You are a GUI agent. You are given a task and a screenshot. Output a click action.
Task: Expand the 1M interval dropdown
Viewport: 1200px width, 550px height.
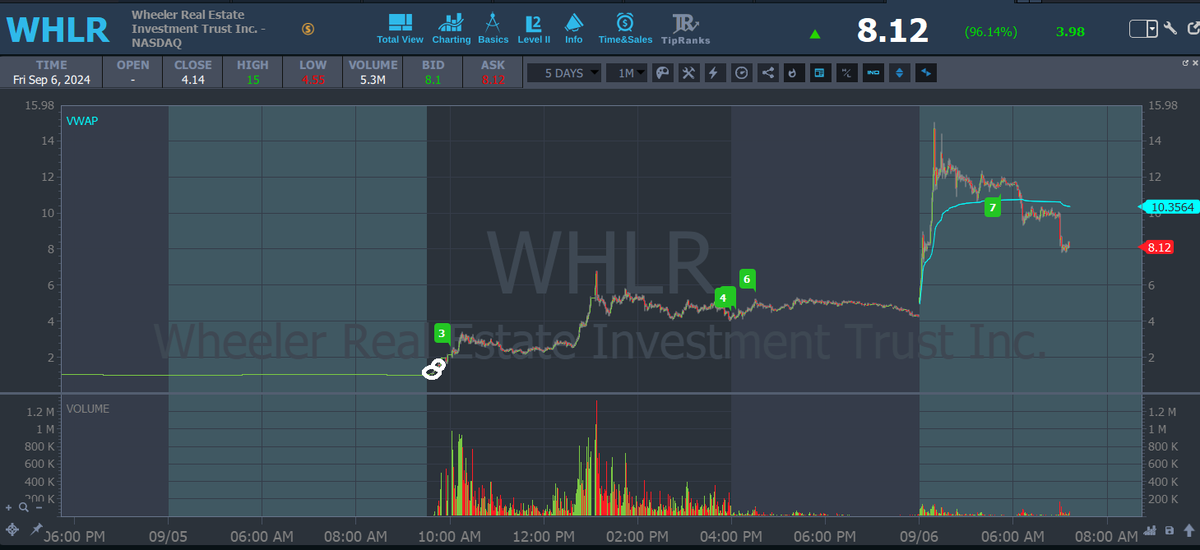click(x=628, y=72)
